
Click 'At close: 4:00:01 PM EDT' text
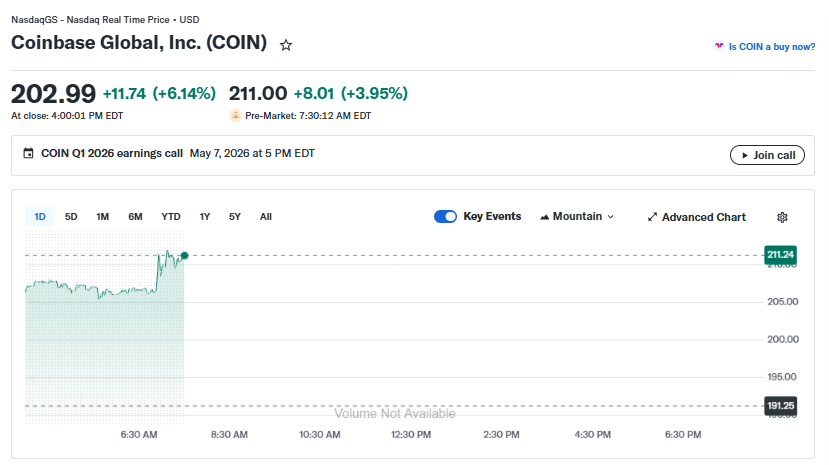click(x=67, y=116)
